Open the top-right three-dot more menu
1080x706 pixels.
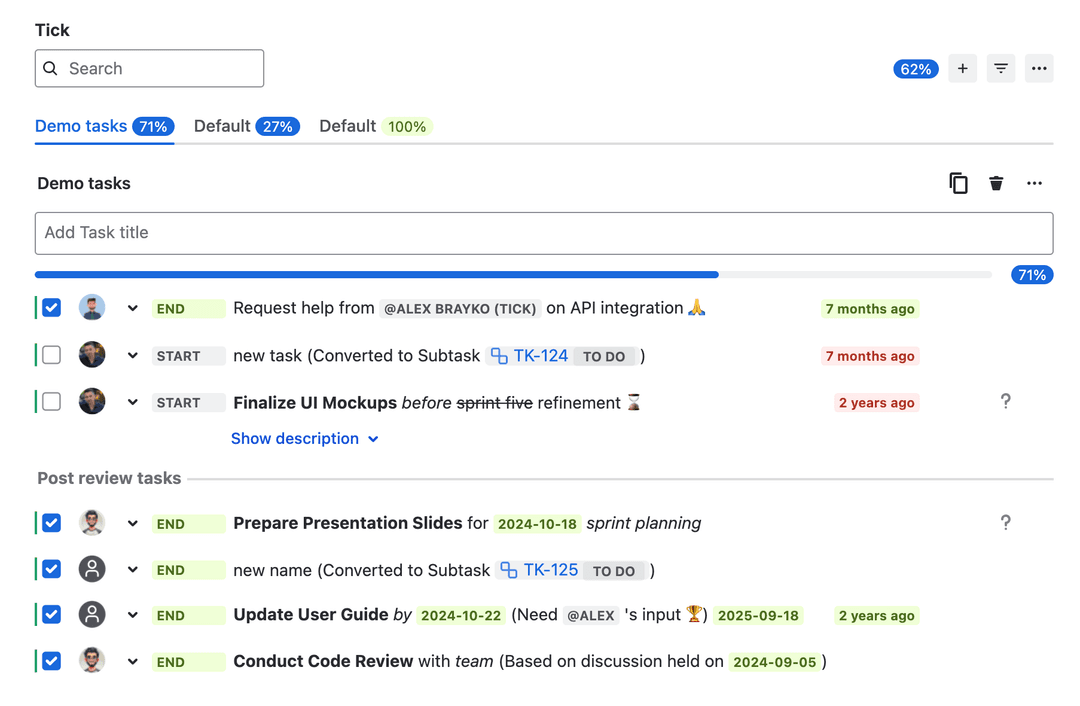click(1039, 69)
